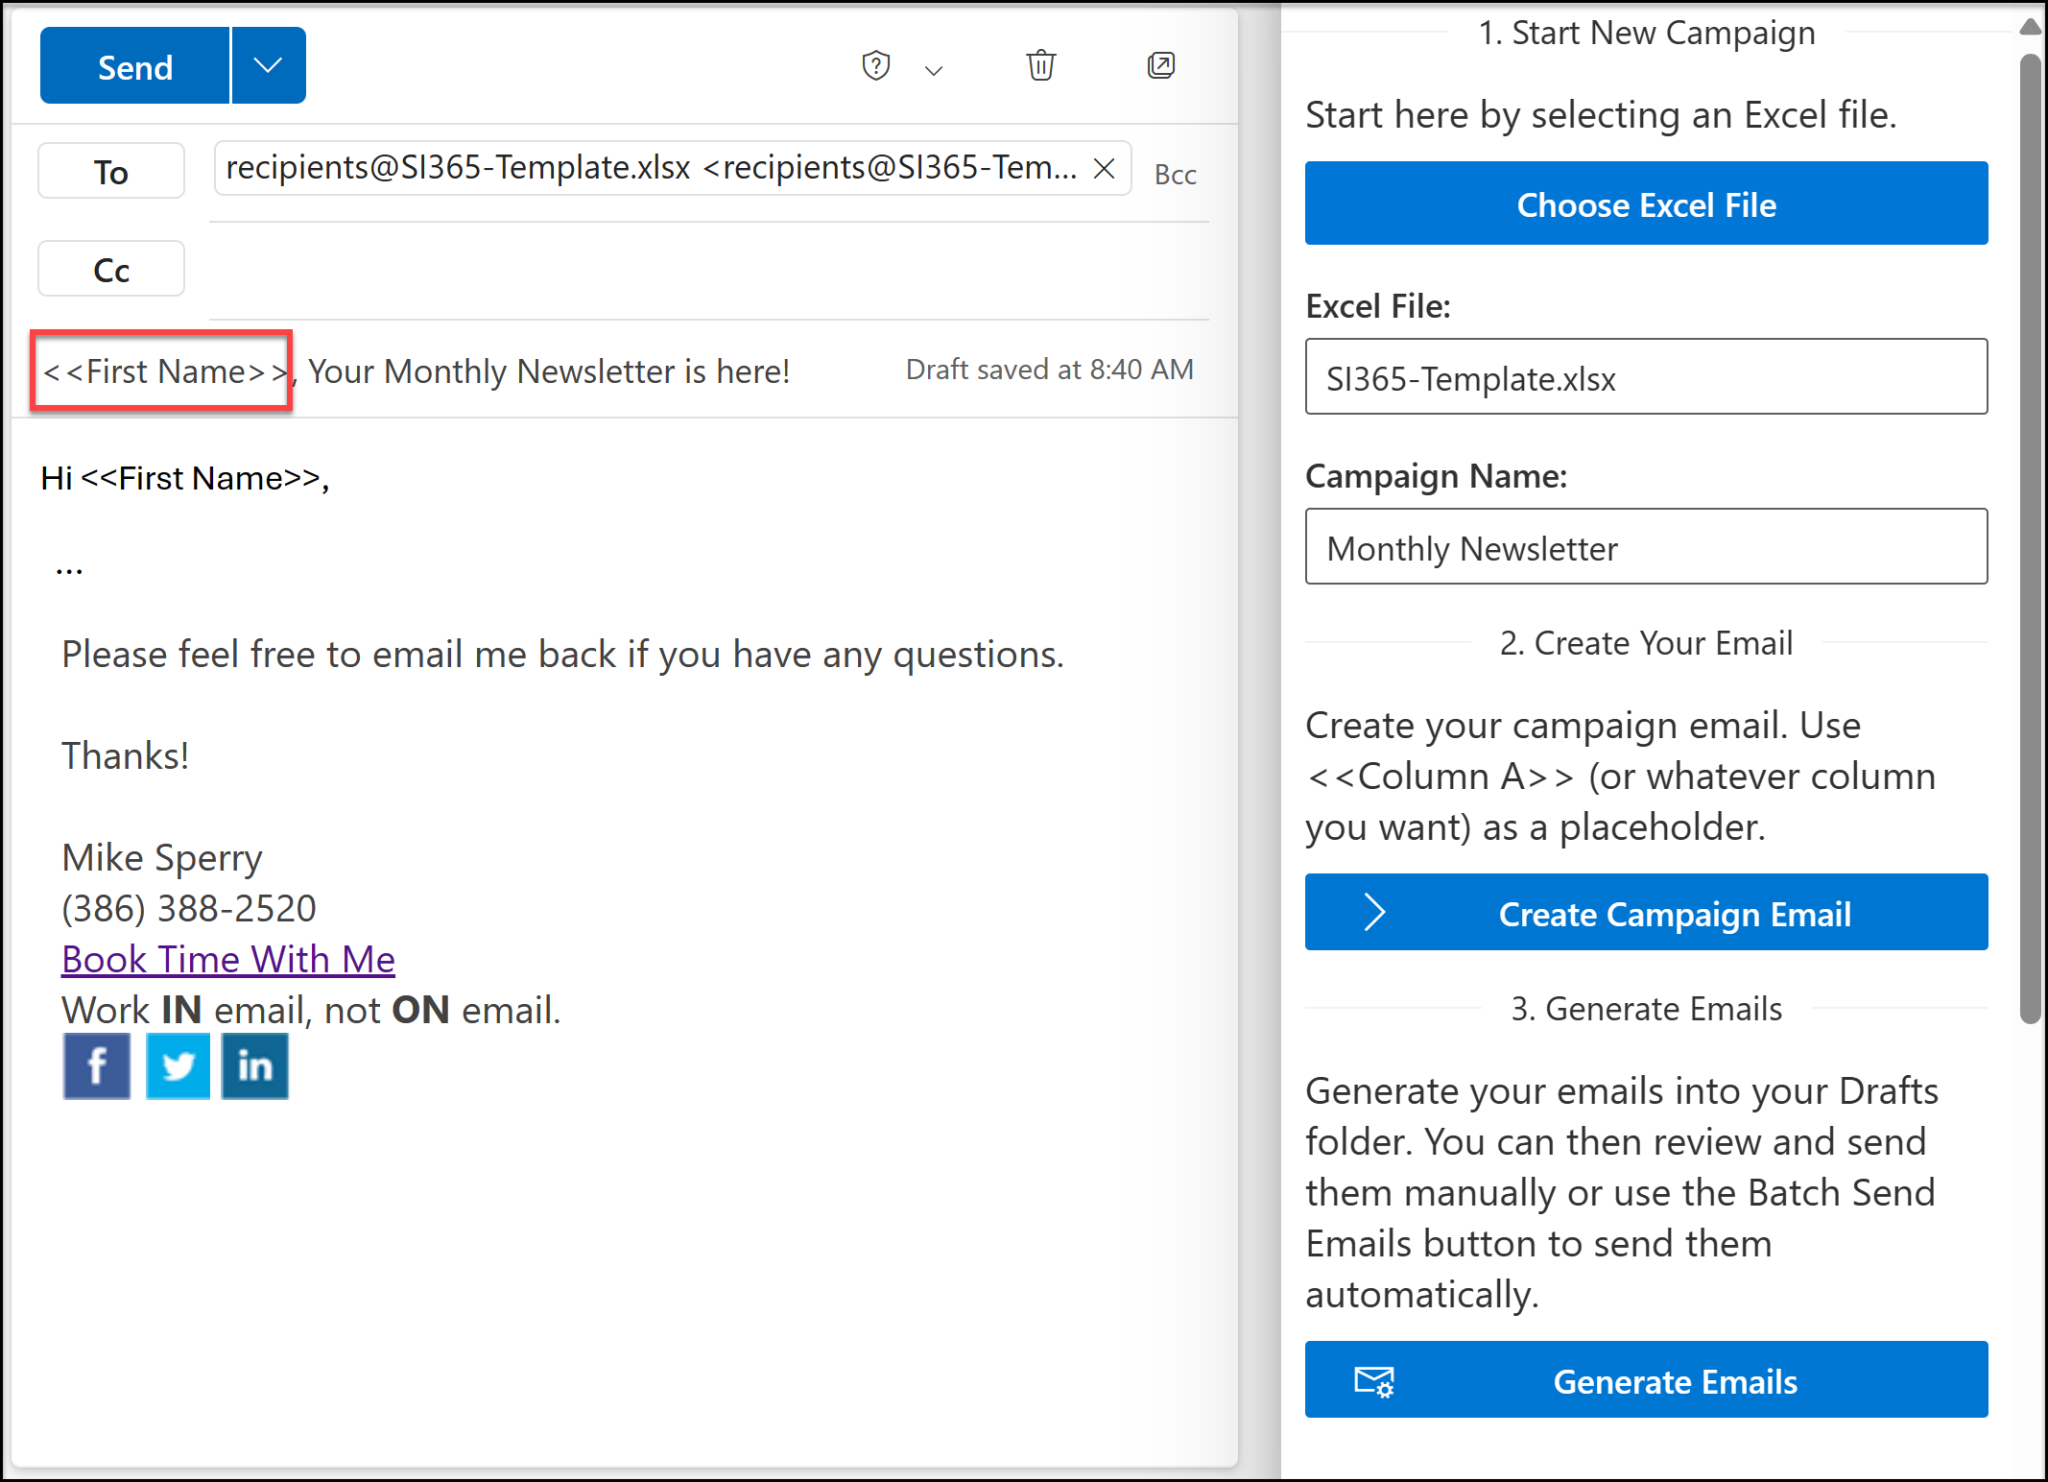Screen dimensions: 2048x1482
Task: Click the arrow icon on Create Campaign Email
Action: pos(1374,912)
